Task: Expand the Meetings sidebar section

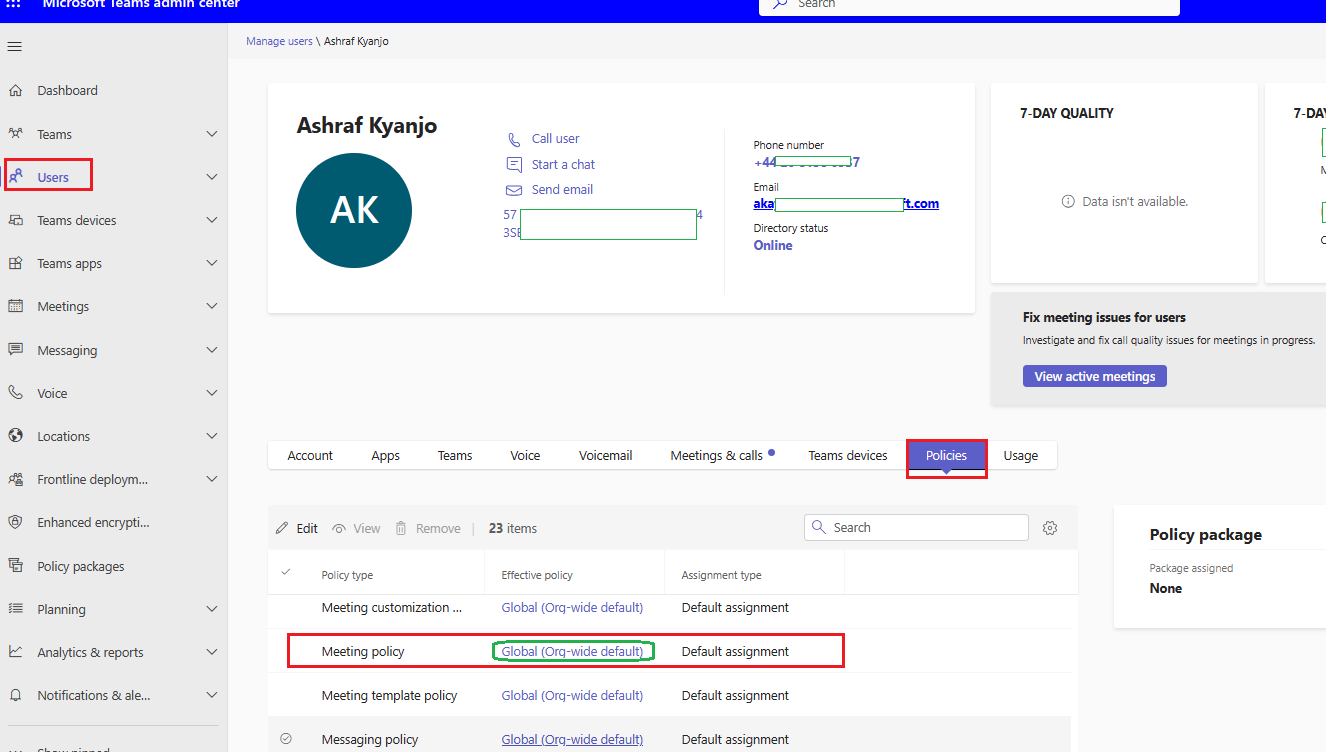Action: pyautogui.click(x=211, y=306)
